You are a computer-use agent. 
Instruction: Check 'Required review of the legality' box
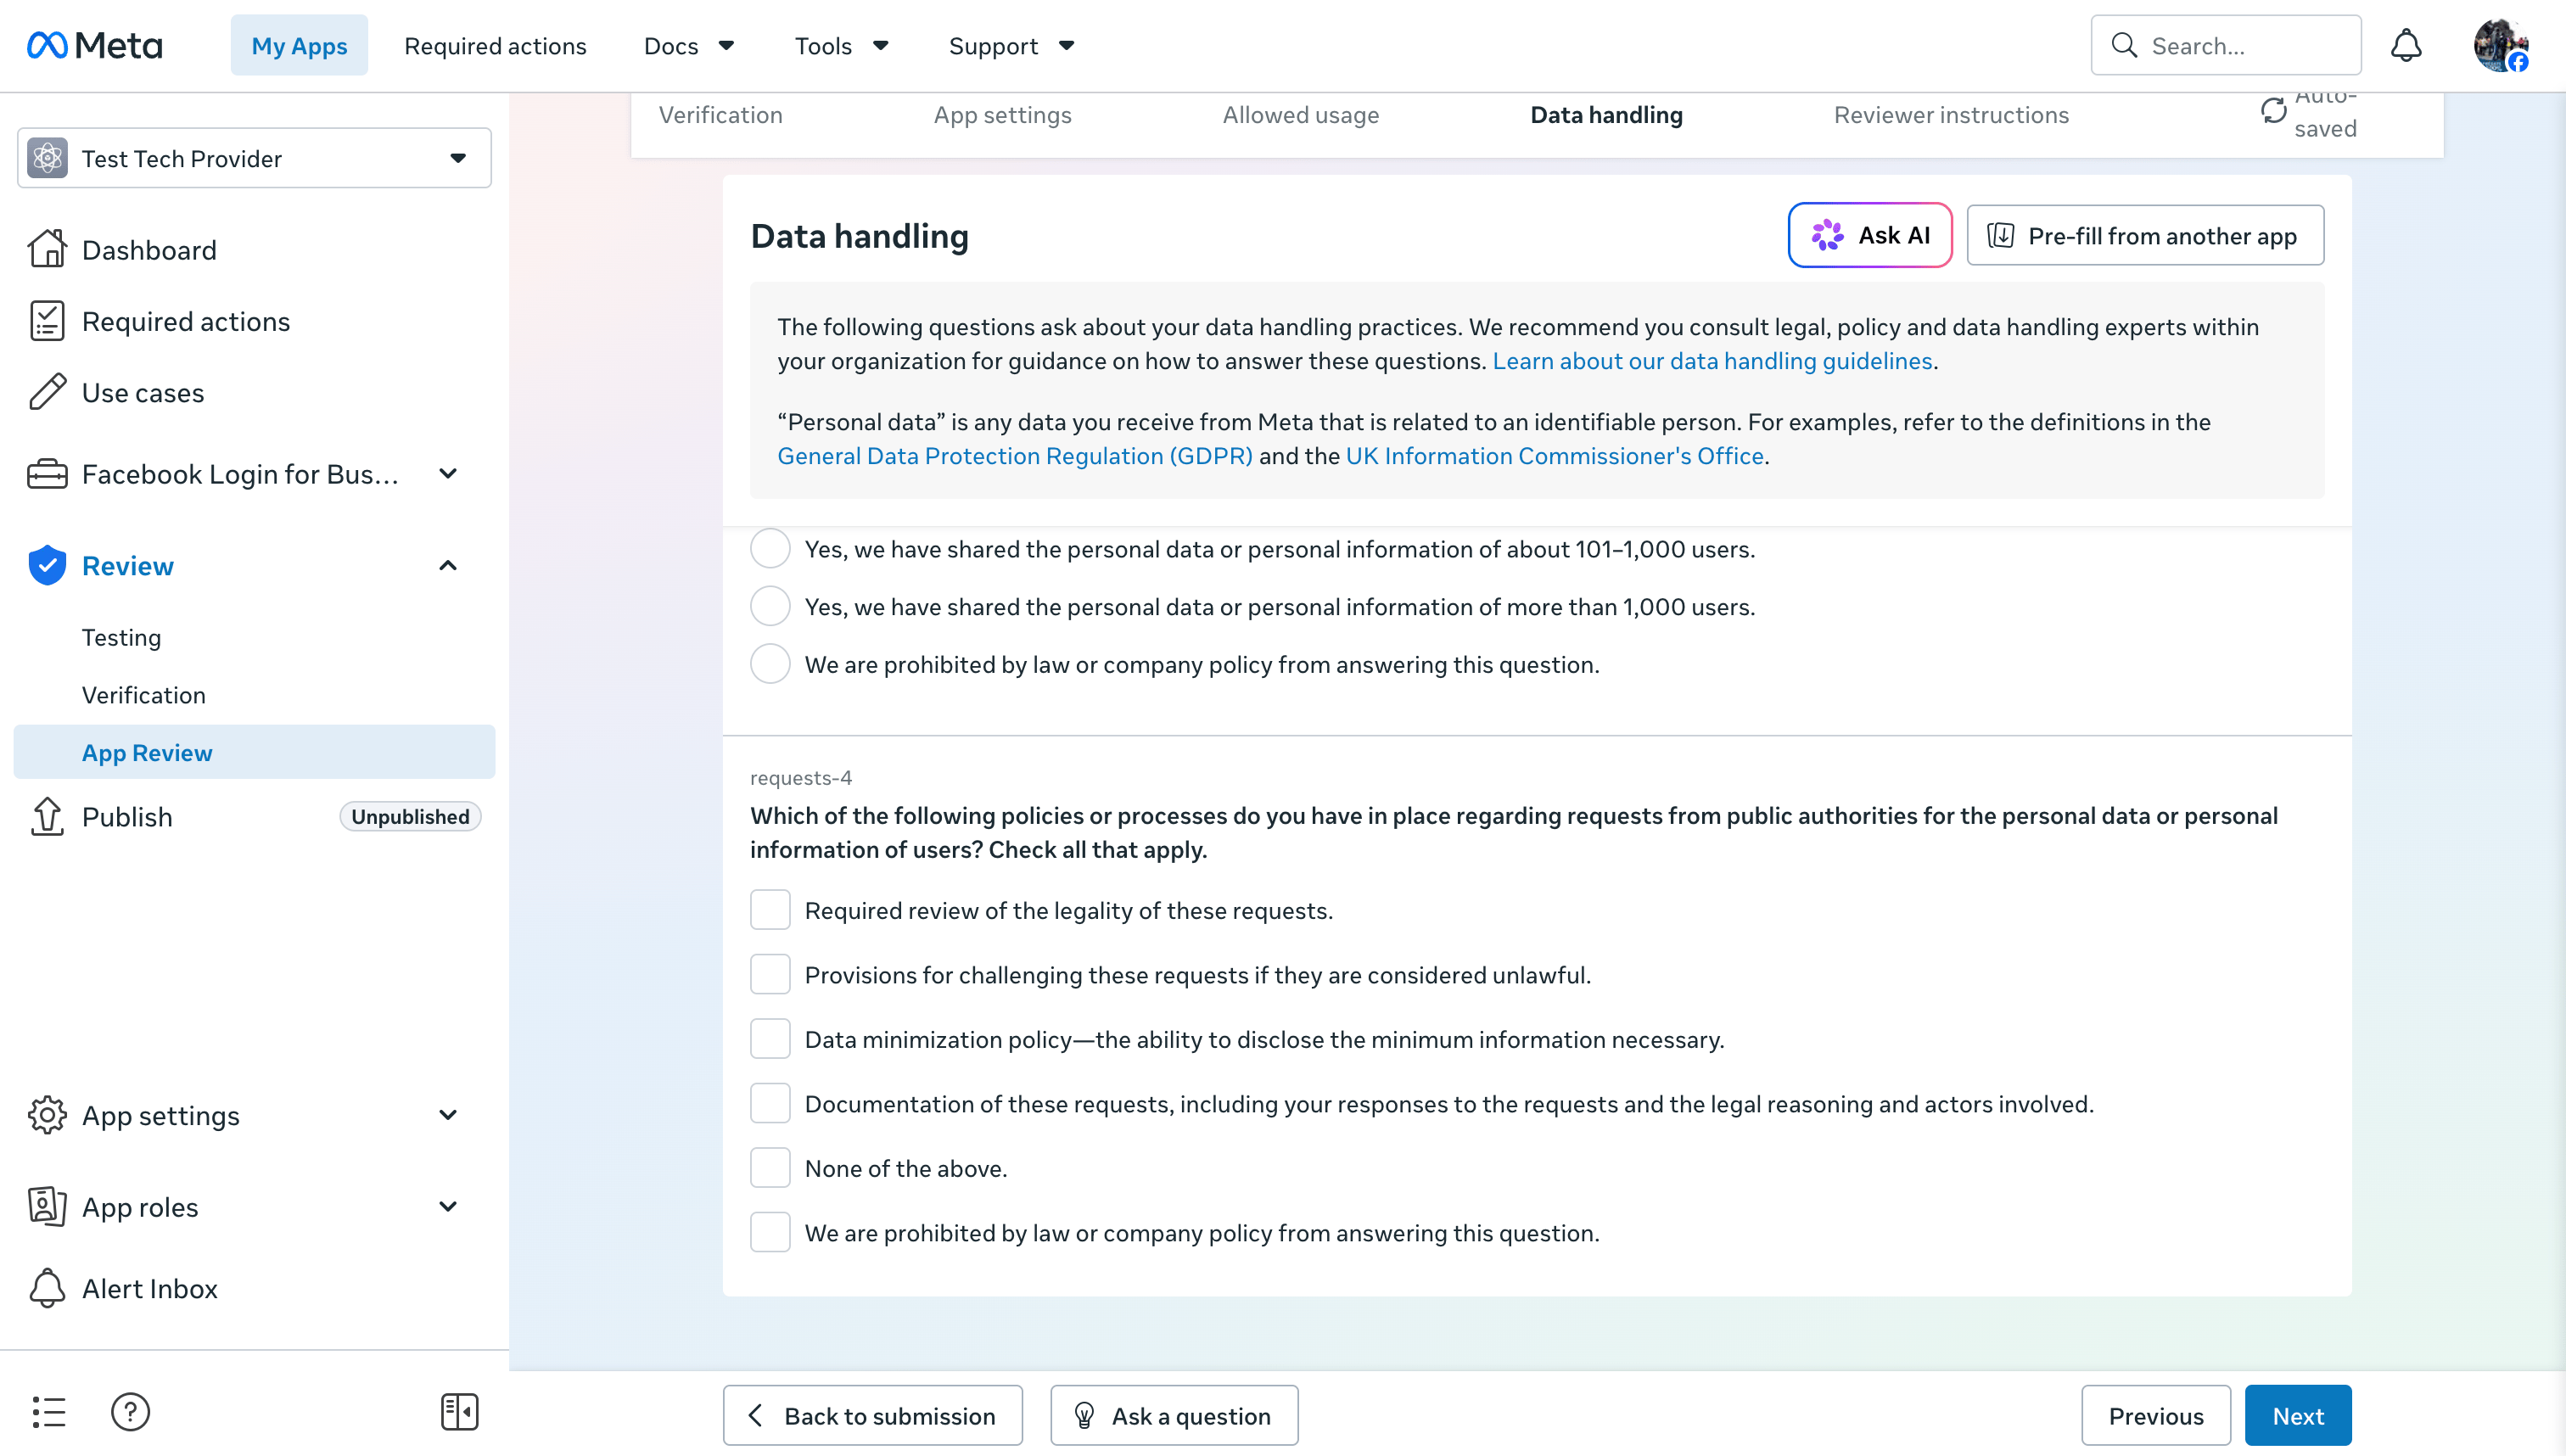[x=770, y=910]
